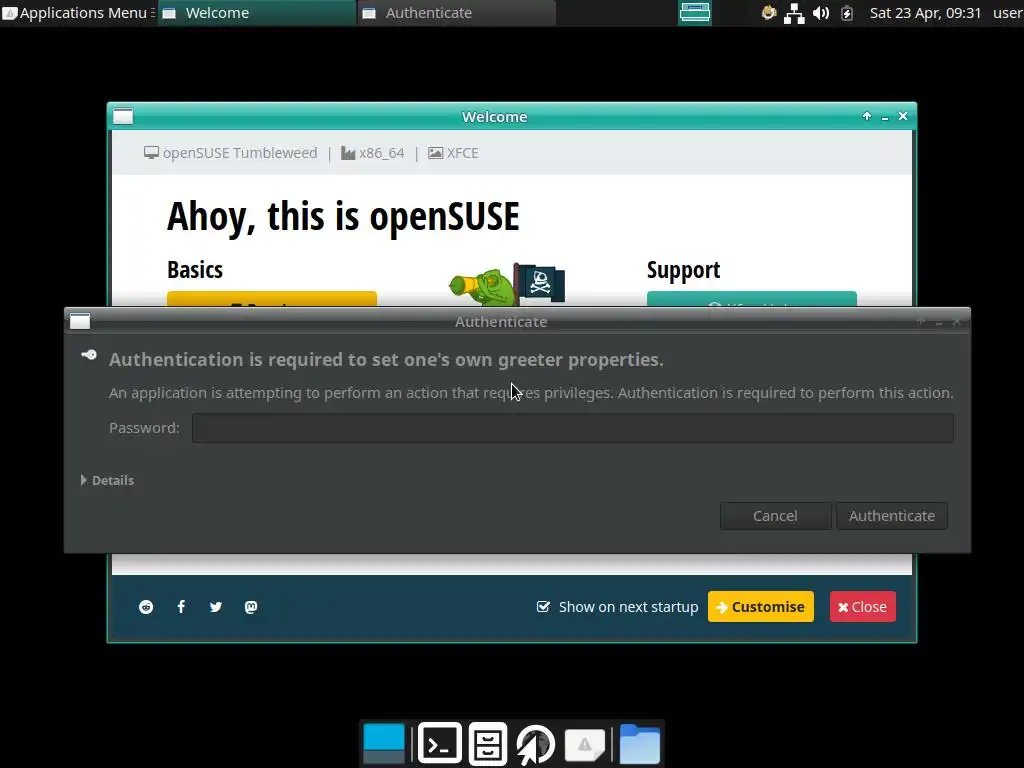Shade the Welcome window with up-arrow button
The width and height of the screenshot is (1024, 768).
tap(867, 116)
